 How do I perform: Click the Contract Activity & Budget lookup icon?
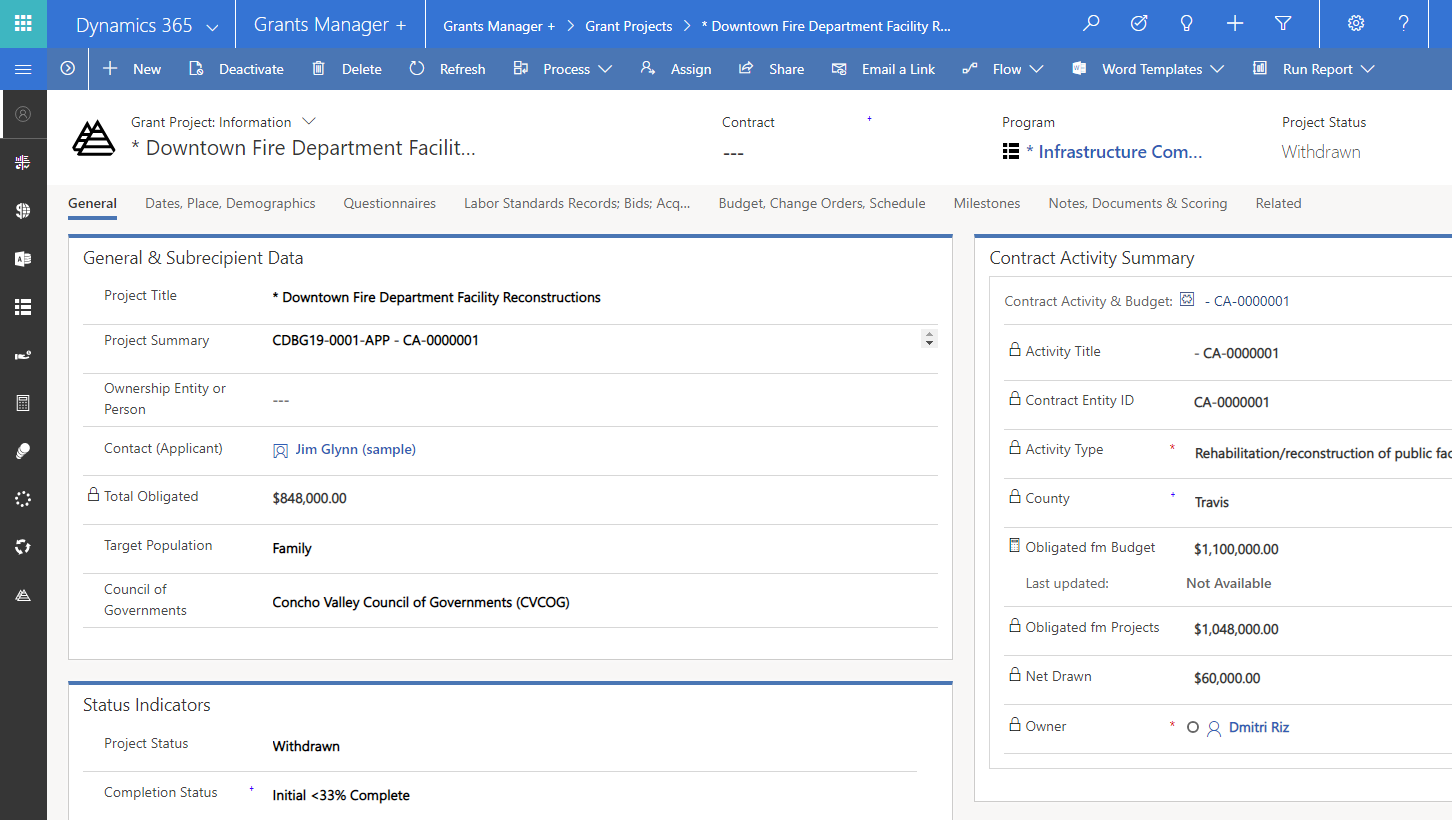[x=1187, y=299]
